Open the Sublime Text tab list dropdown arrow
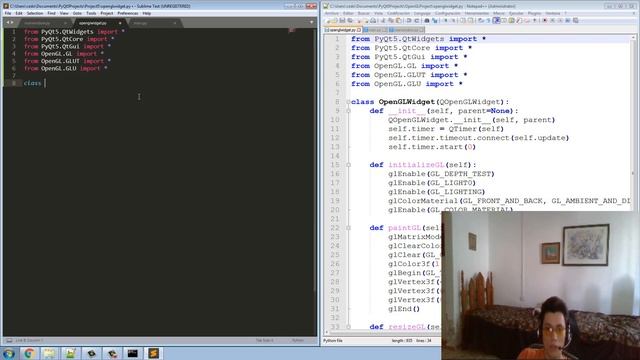Image resolution: width=640 pixels, height=360 pixels. [311, 22]
